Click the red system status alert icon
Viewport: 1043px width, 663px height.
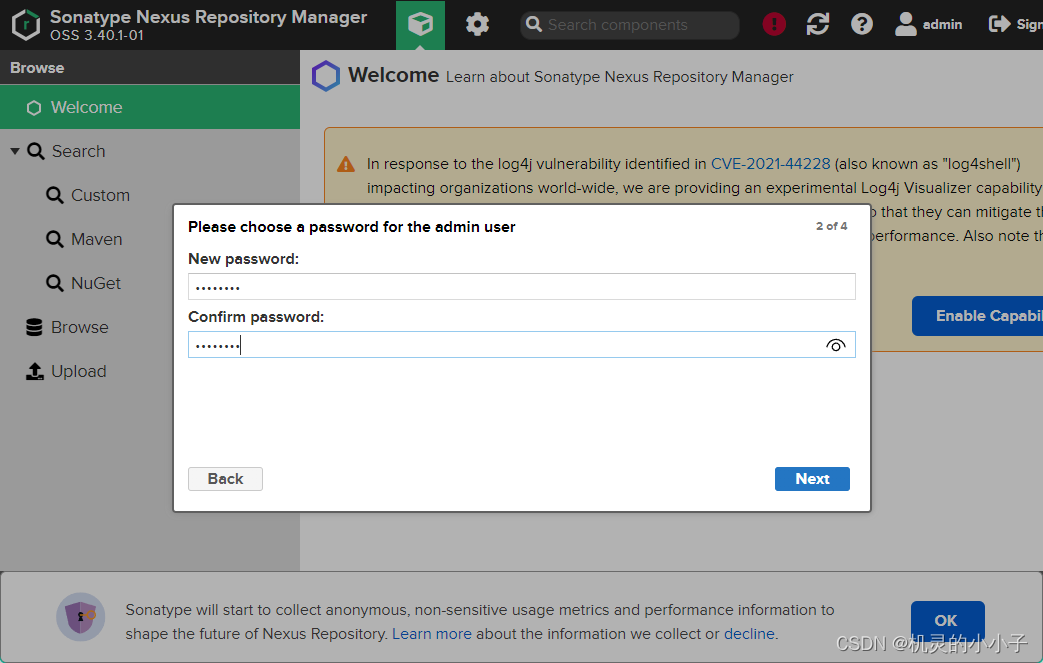[774, 25]
